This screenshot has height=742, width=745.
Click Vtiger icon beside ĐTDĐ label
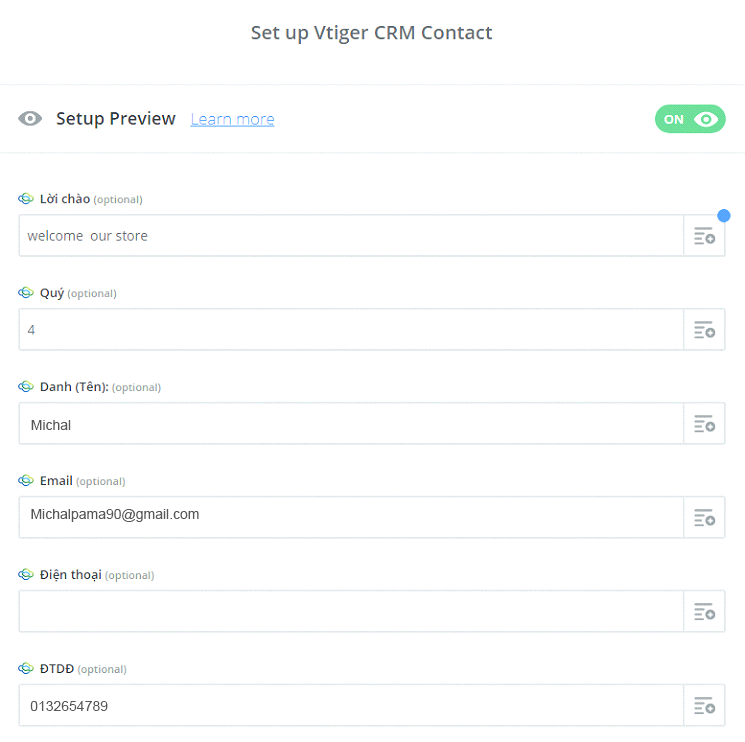(x=26, y=669)
